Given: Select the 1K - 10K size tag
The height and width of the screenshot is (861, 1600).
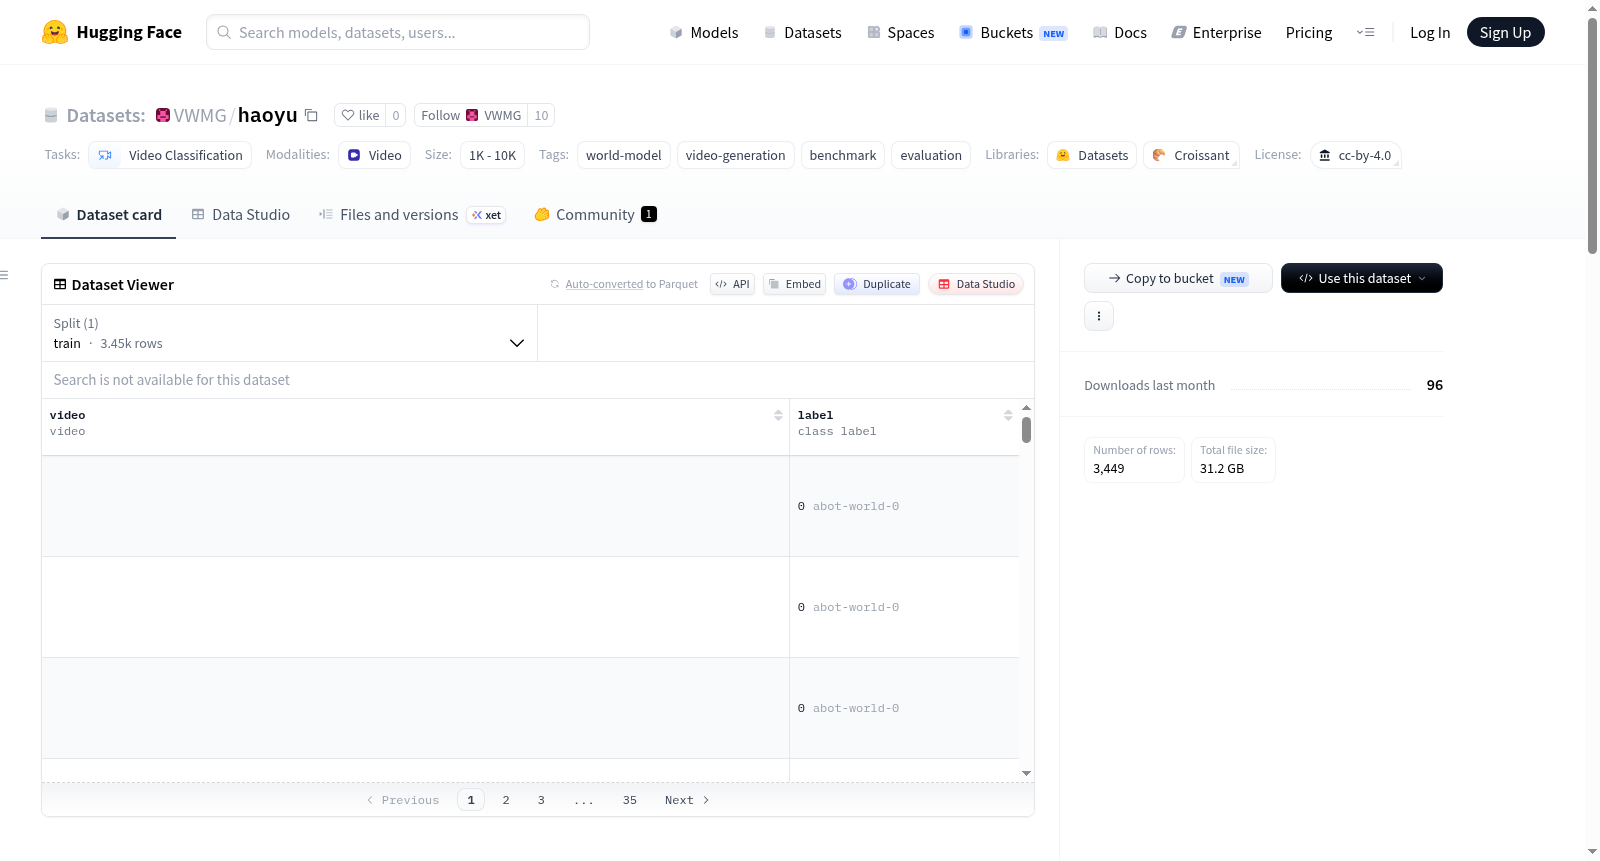Looking at the screenshot, I should click(x=492, y=155).
